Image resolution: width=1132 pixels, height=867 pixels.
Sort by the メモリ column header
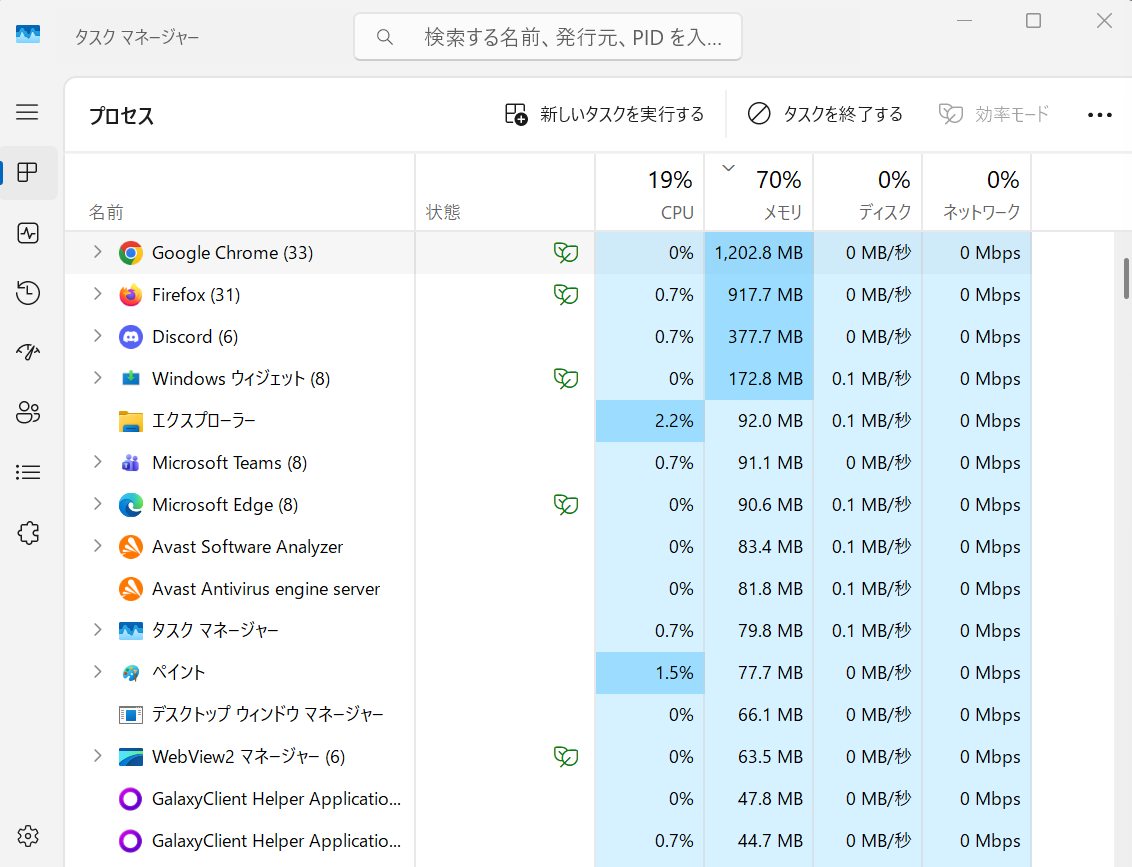pos(759,194)
